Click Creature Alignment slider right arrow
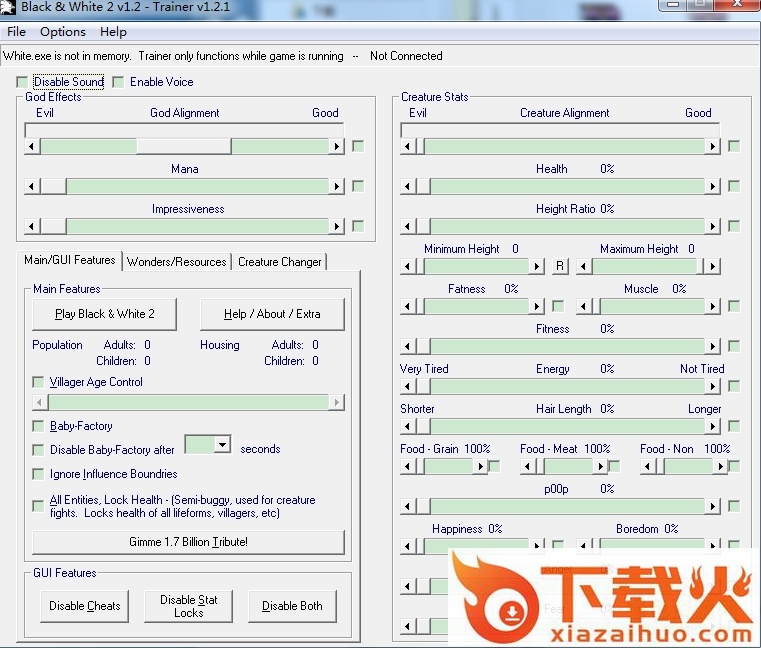761x648 pixels. (x=712, y=146)
